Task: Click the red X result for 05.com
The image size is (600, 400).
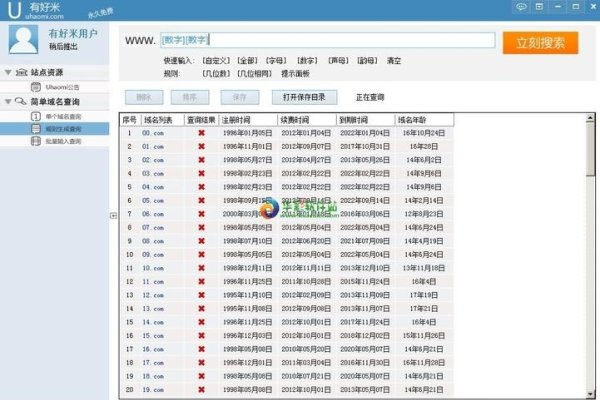Action: 201,201
